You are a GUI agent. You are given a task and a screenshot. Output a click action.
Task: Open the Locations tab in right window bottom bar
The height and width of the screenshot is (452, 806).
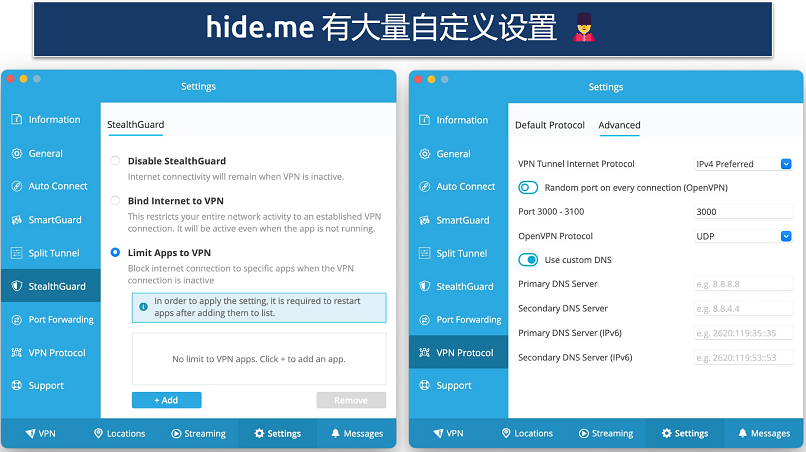click(x=527, y=433)
